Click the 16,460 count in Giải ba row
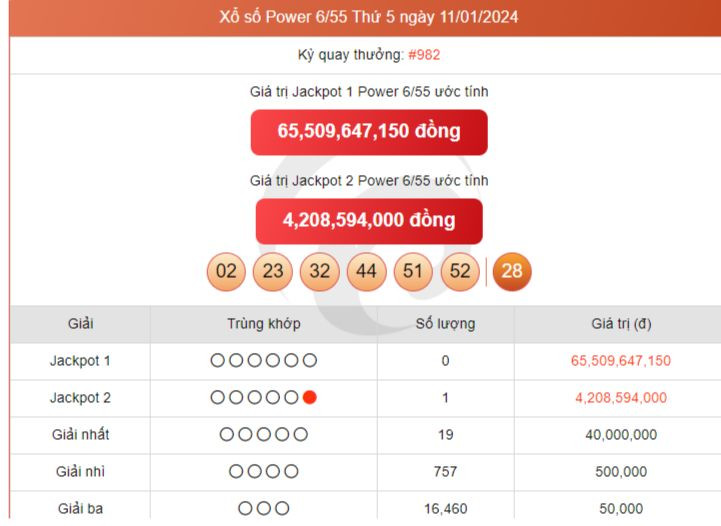This screenshot has width=721, height=526. [445, 509]
